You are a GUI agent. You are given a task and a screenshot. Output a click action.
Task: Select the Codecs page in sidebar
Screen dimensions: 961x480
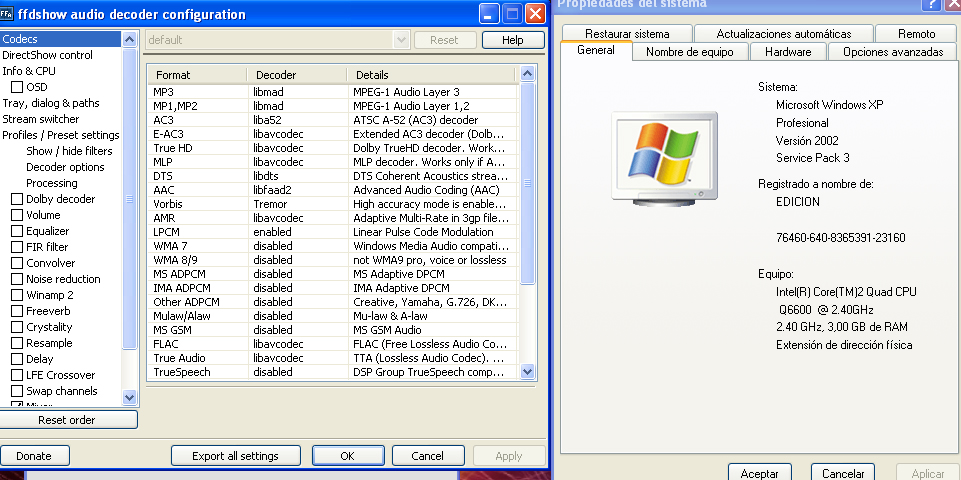[x=61, y=39]
